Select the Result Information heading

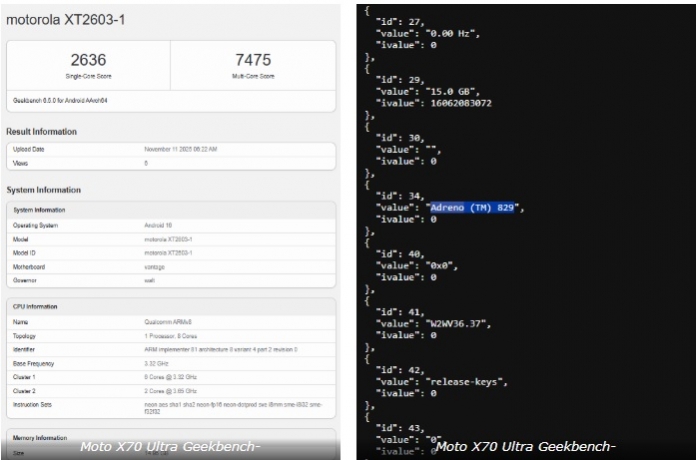[x=42, y=131]
